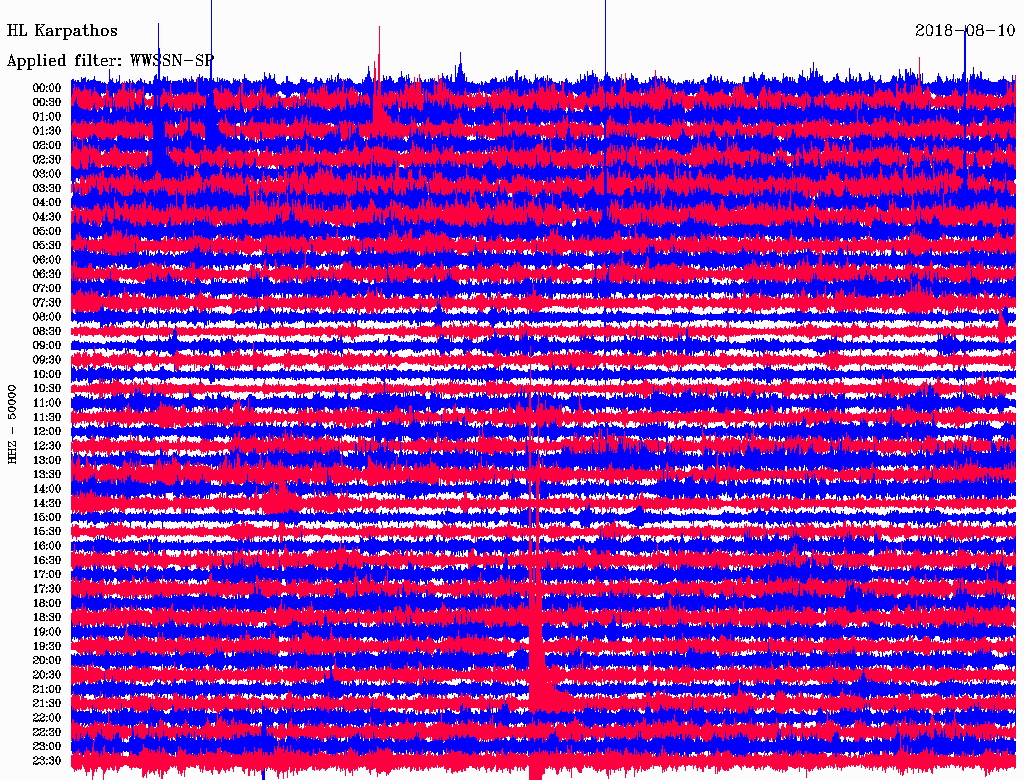Select the 12:30 time label
The width and height of the screenshot is (1024, 780).
tap(47, 446)
